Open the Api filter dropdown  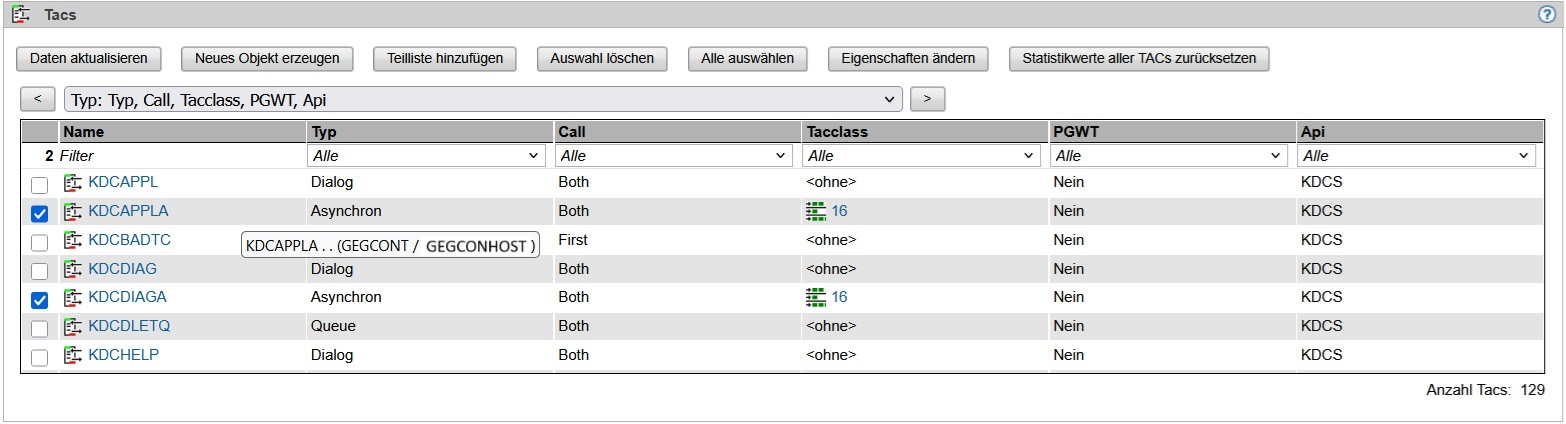1416,156
